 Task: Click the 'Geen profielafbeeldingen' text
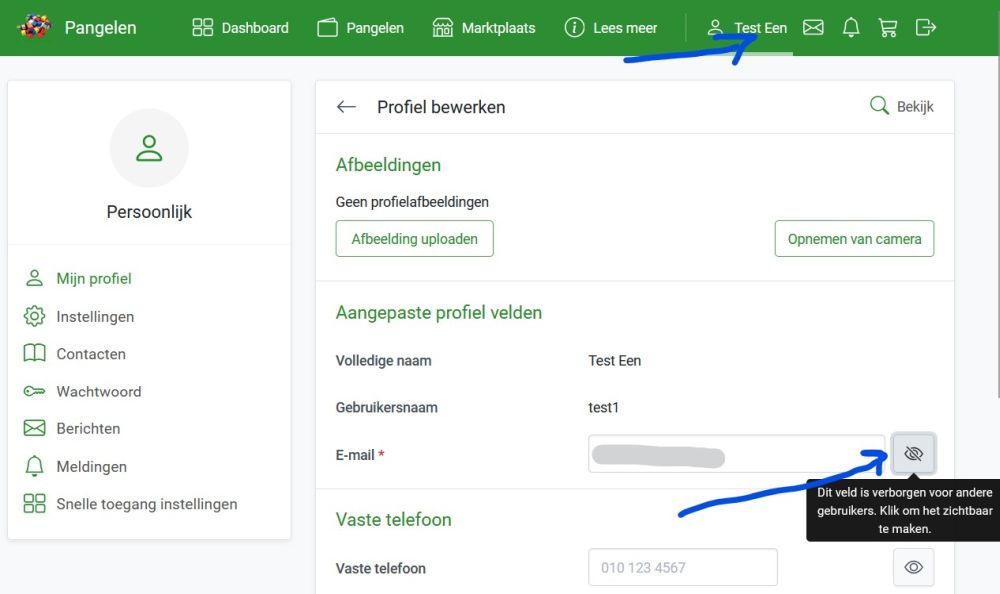(412, 202)
